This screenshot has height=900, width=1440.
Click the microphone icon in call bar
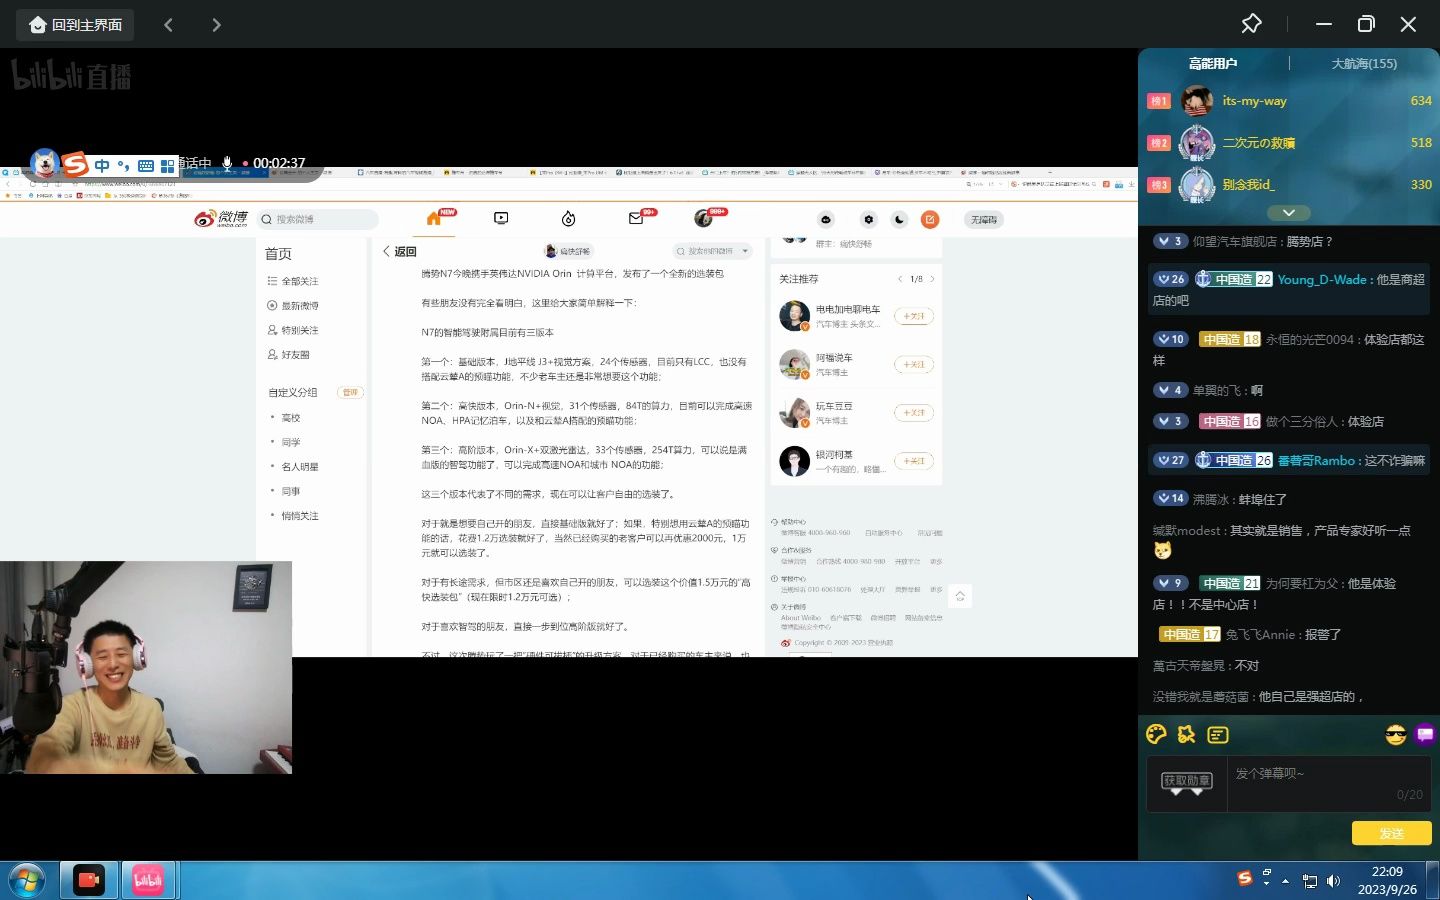(227, 163)
